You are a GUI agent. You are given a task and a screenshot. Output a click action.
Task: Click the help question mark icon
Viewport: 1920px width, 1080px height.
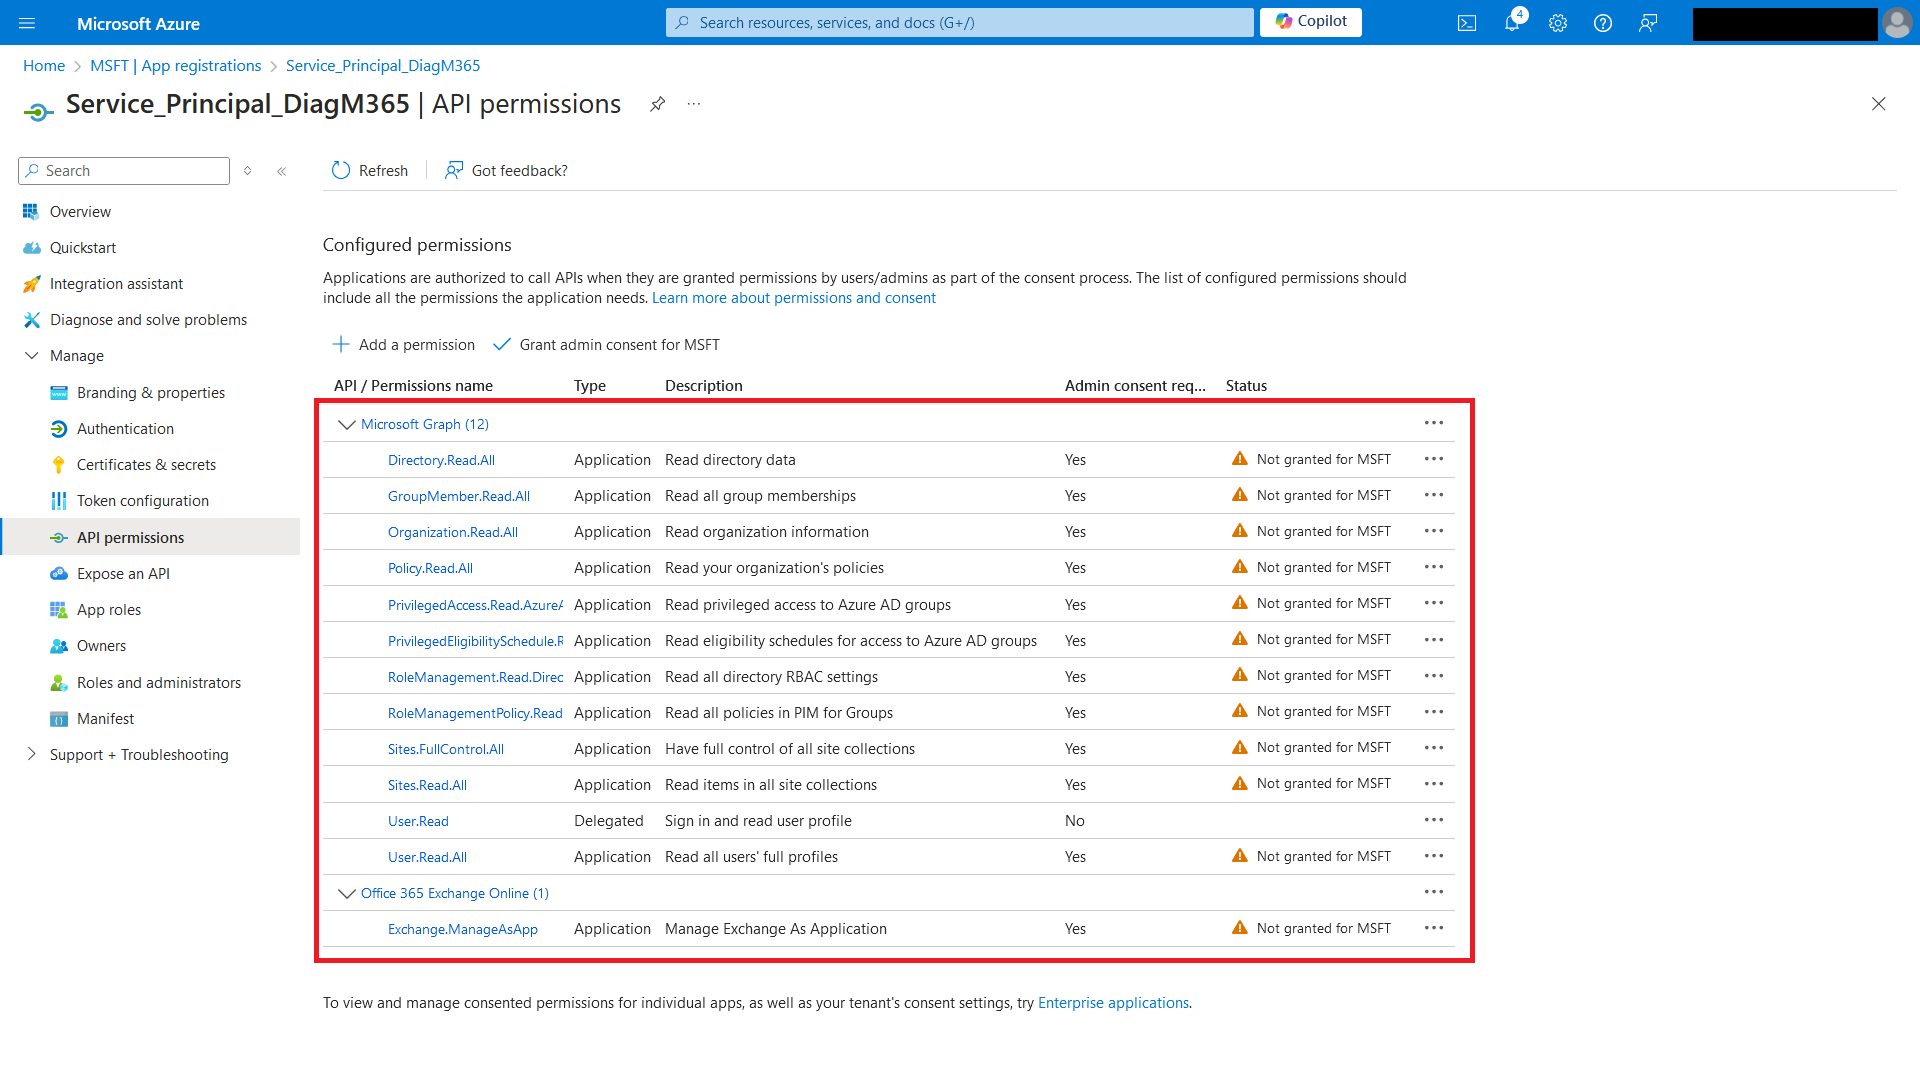tap(1602, 23)
